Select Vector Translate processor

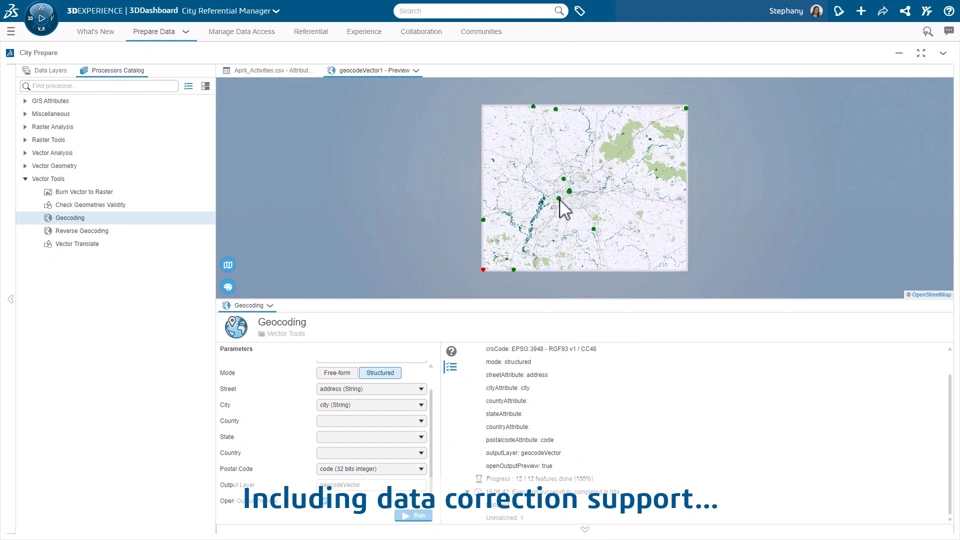click(77, 244)
